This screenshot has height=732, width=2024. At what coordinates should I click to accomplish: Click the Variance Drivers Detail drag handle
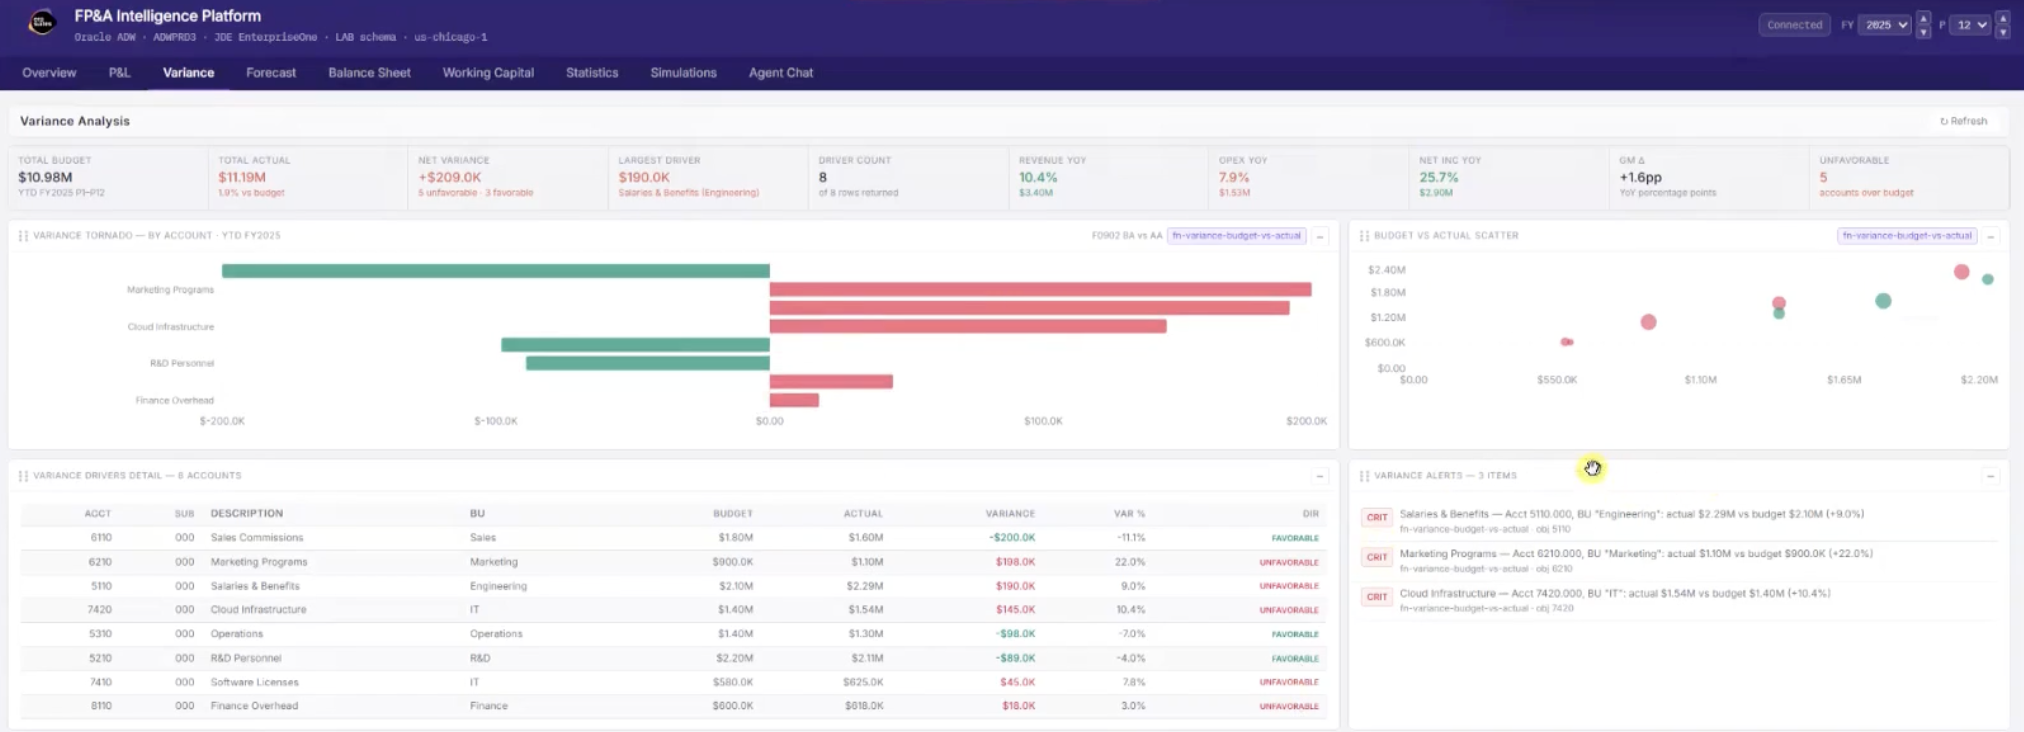(23, 476)
